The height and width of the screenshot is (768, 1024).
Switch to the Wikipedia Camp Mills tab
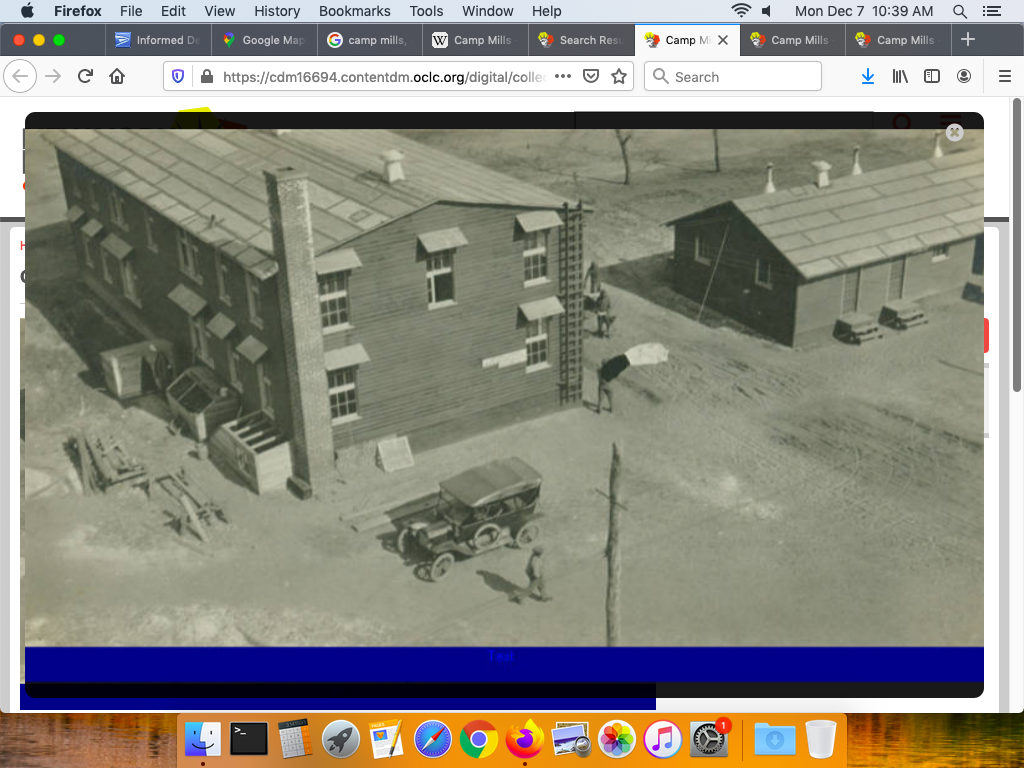(476, 40)
